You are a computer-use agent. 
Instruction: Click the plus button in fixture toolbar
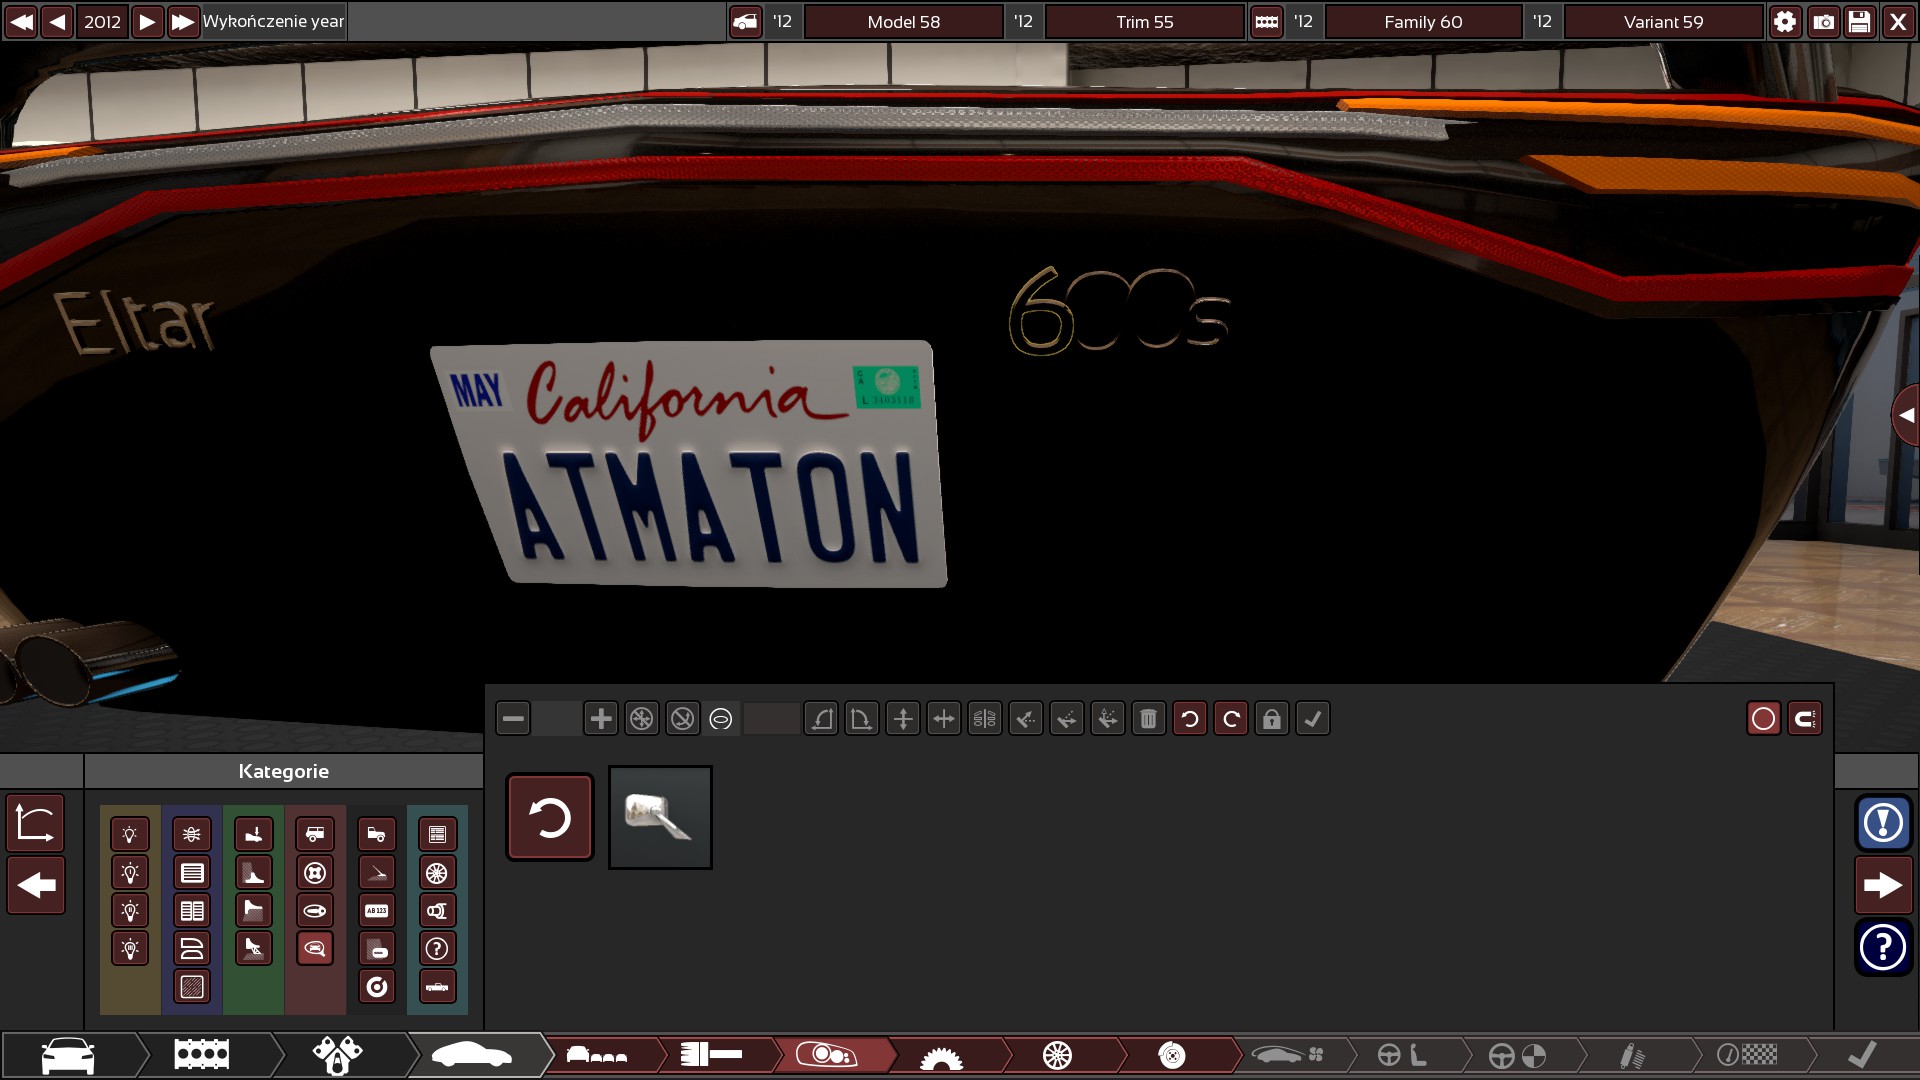(600, 718)
